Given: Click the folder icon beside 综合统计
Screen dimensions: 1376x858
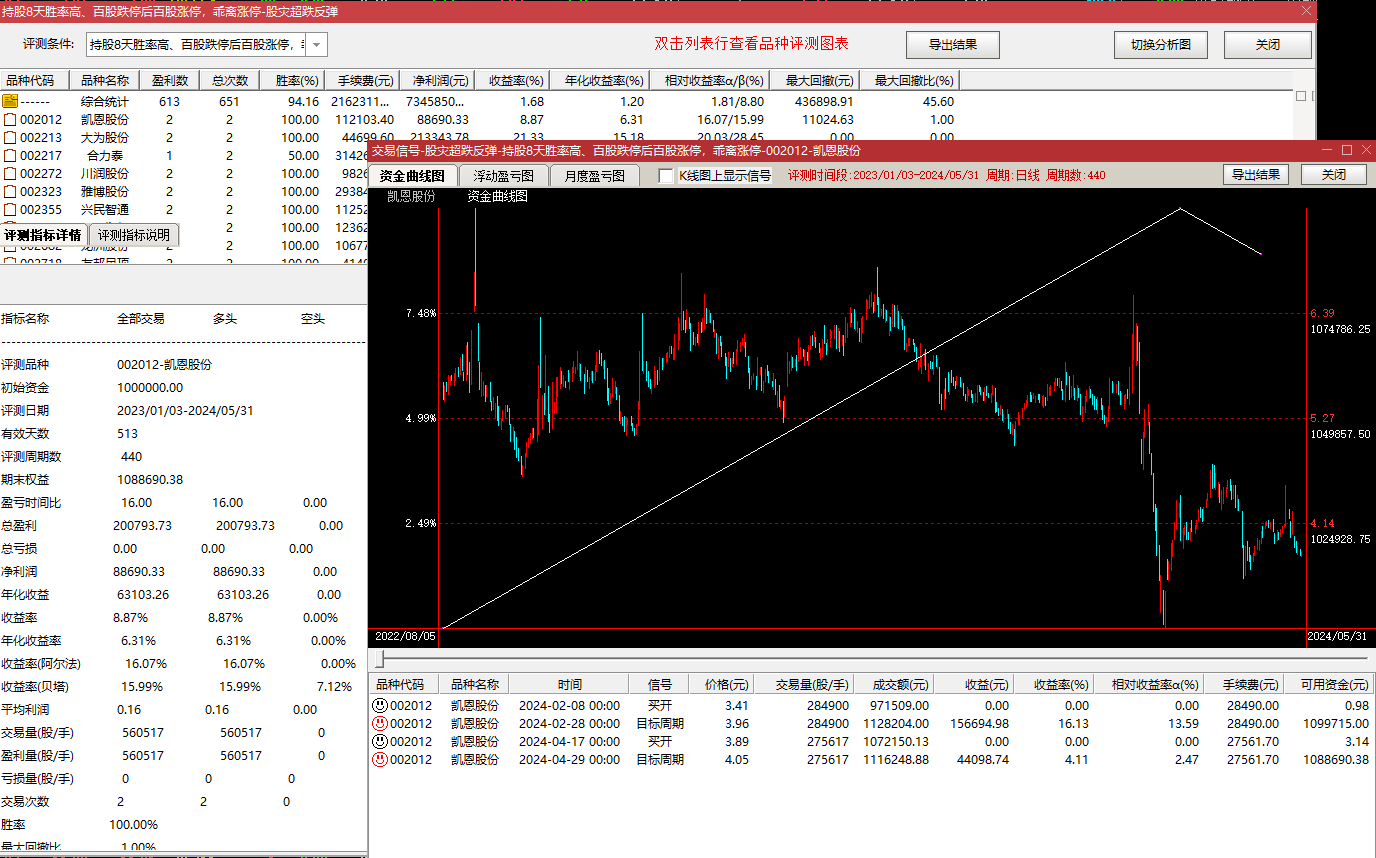Looking at the screenshot, I should [x=10, y=101].
